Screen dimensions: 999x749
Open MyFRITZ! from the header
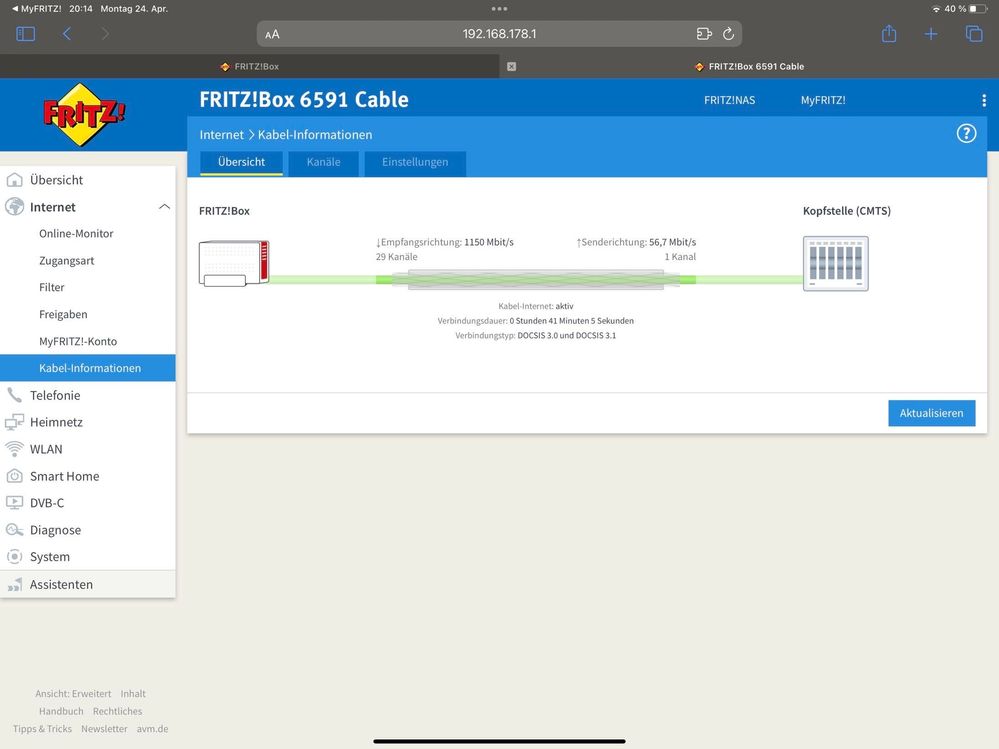click(823, 100)
